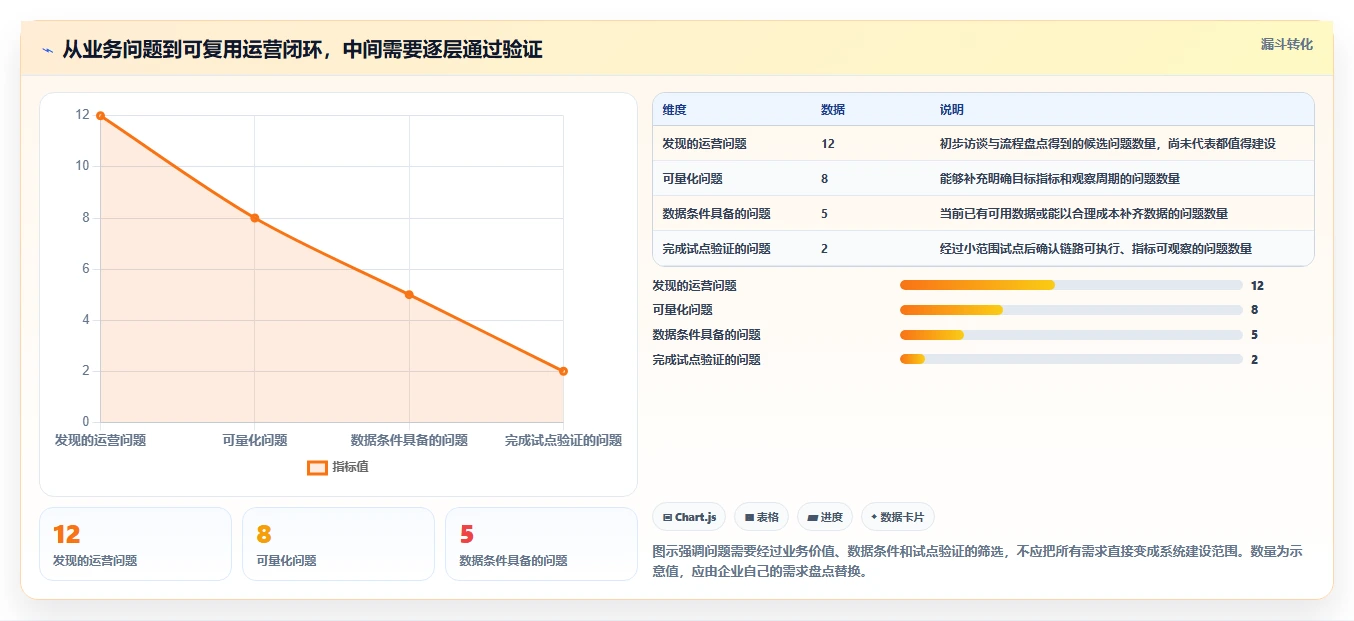Click description starting 经过小范围试点
This screenshot has height=621, width=1354.
[x=1095, y=249]
